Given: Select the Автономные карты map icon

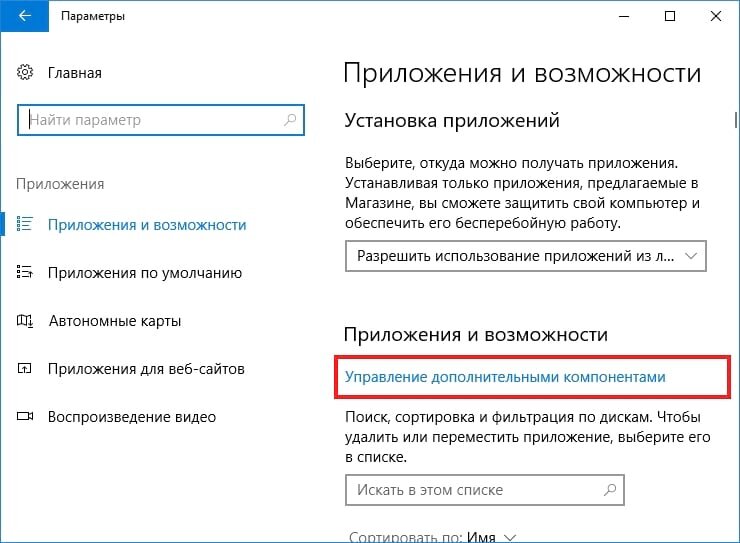Looking at the screenshot, I should 25,321.
